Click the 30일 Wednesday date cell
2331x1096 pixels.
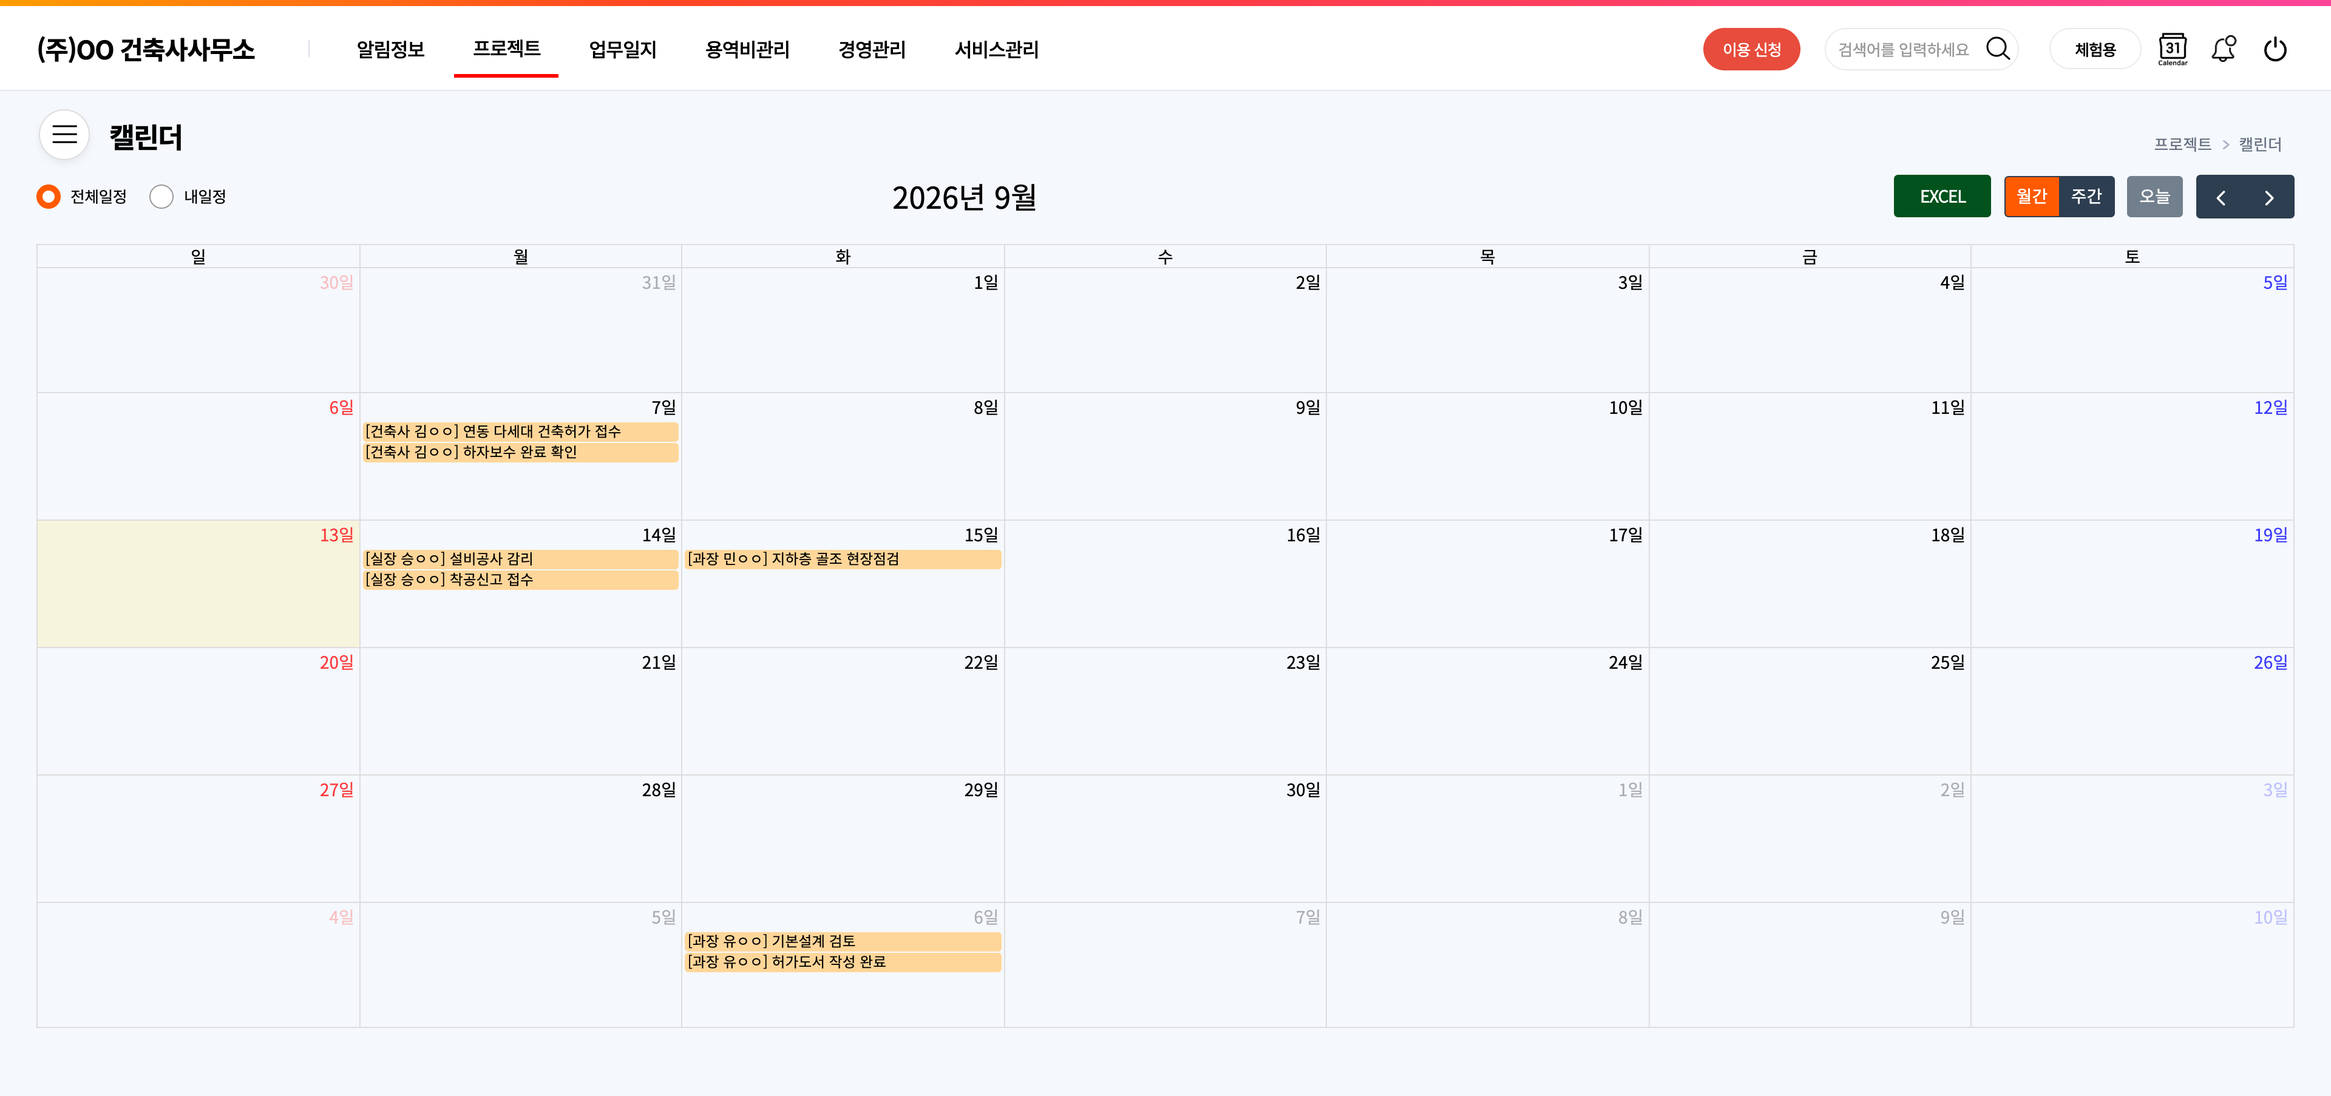[x=1165, y=838]
